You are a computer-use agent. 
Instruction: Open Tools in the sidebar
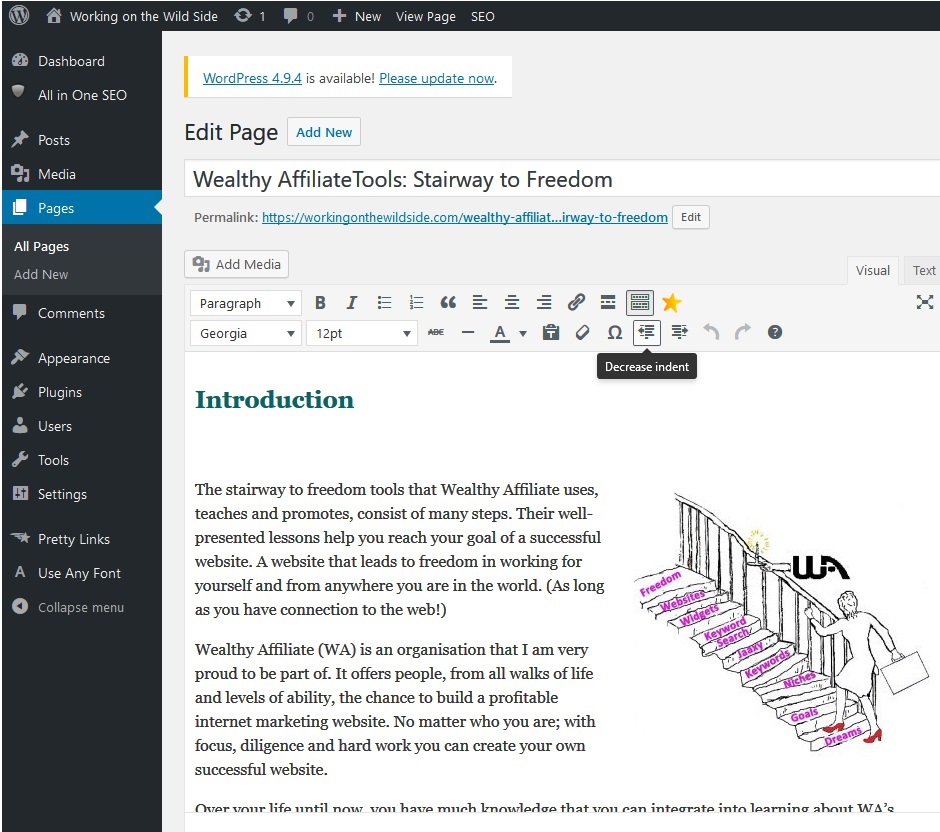click(82, 460)
